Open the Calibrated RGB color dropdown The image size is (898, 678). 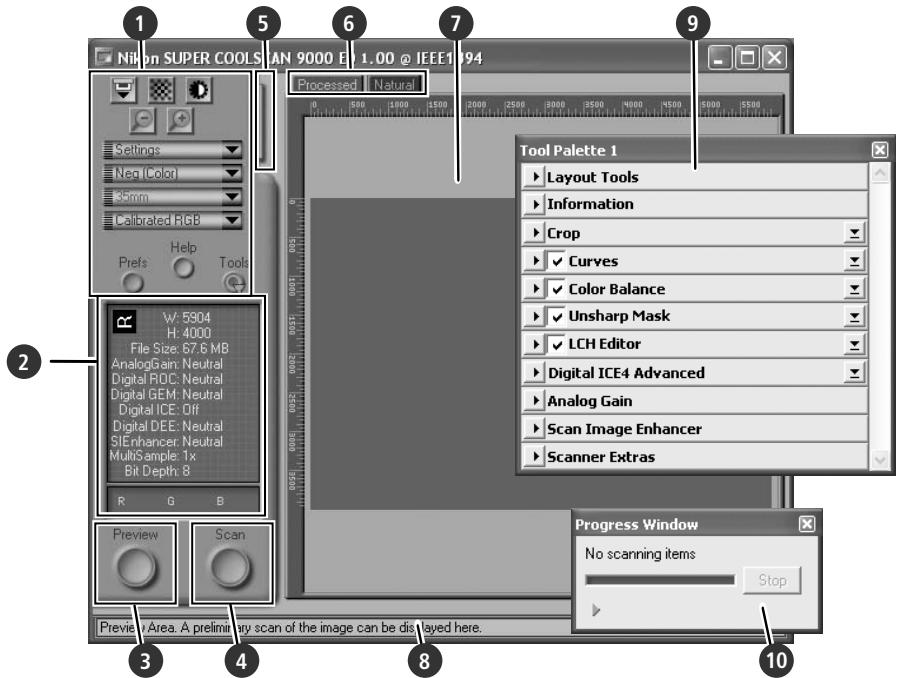(x=172, y=220)
